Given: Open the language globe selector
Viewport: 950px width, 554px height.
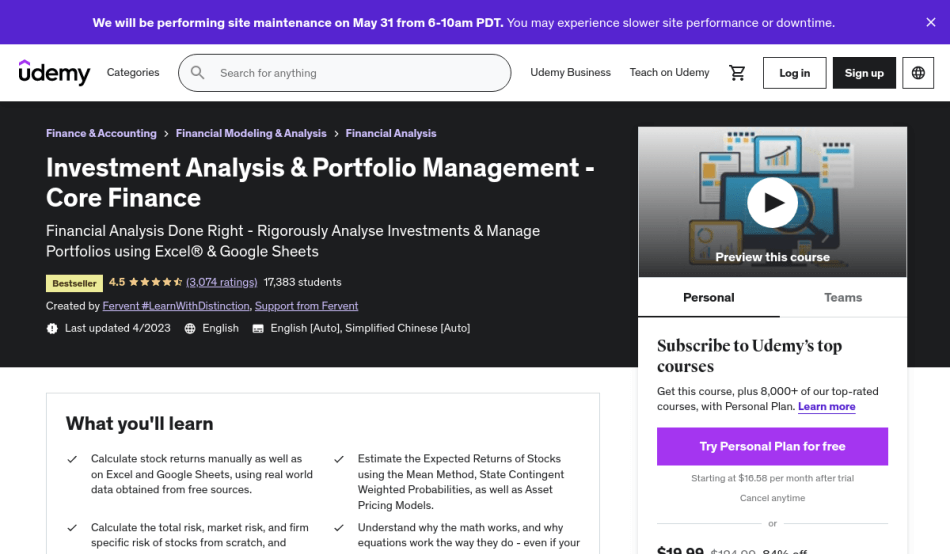Looking at the screenshot, I should 918,73.
